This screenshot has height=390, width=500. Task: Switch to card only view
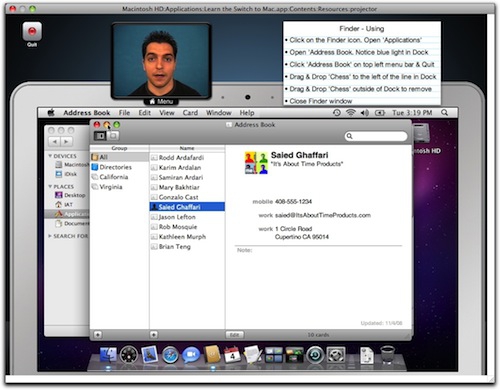pyautogui.click(x=113, y=136)
